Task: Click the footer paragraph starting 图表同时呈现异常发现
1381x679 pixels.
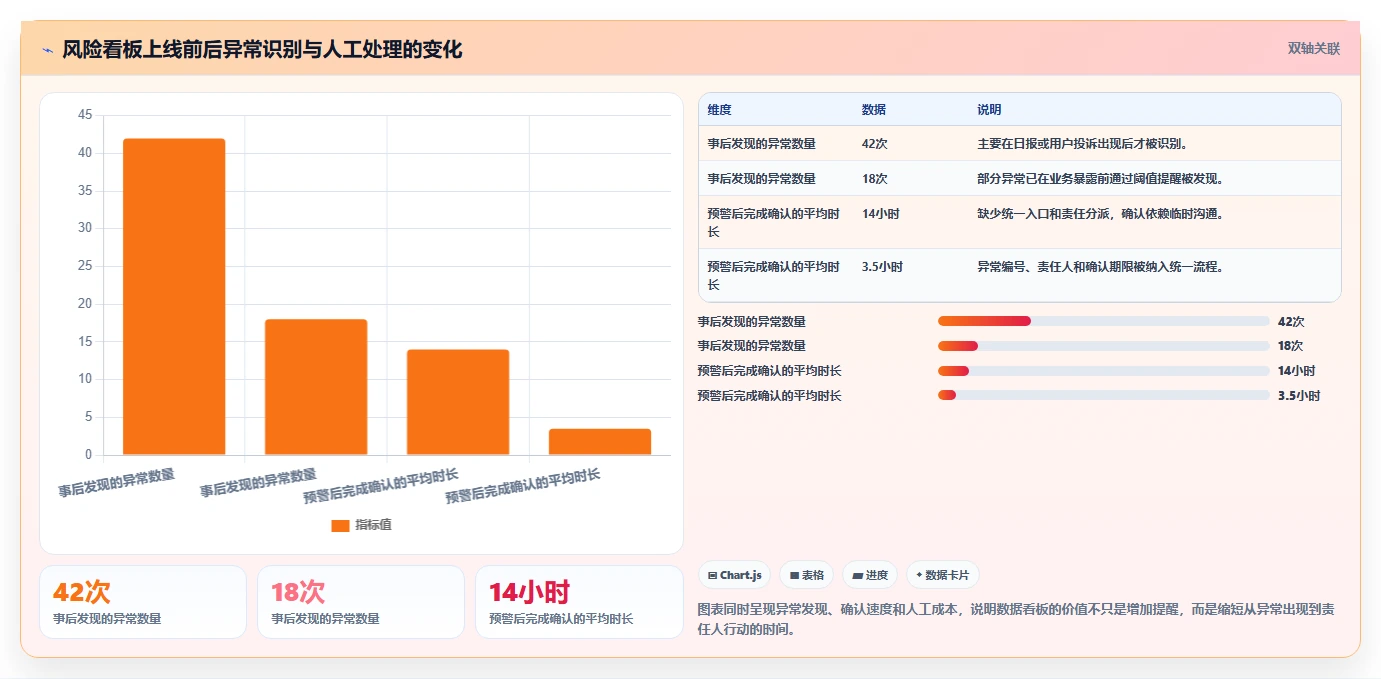Action: 1015,620
